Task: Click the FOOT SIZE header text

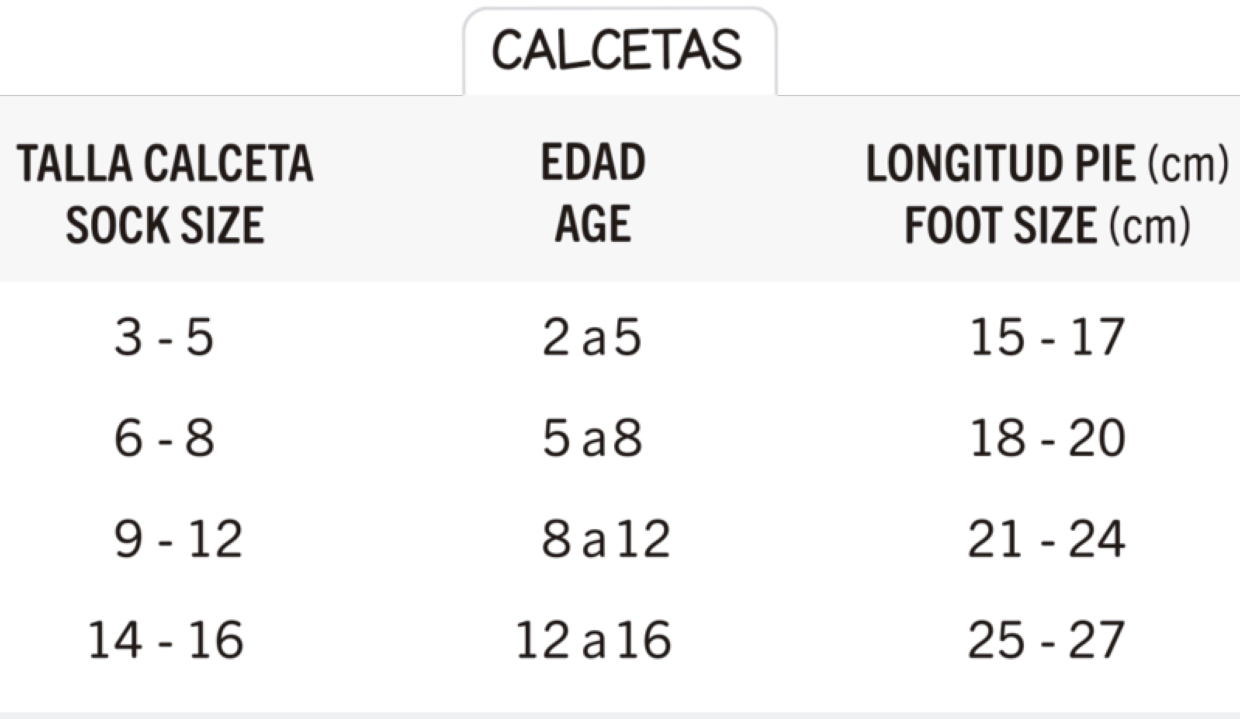Action: tap(1000, 226)
